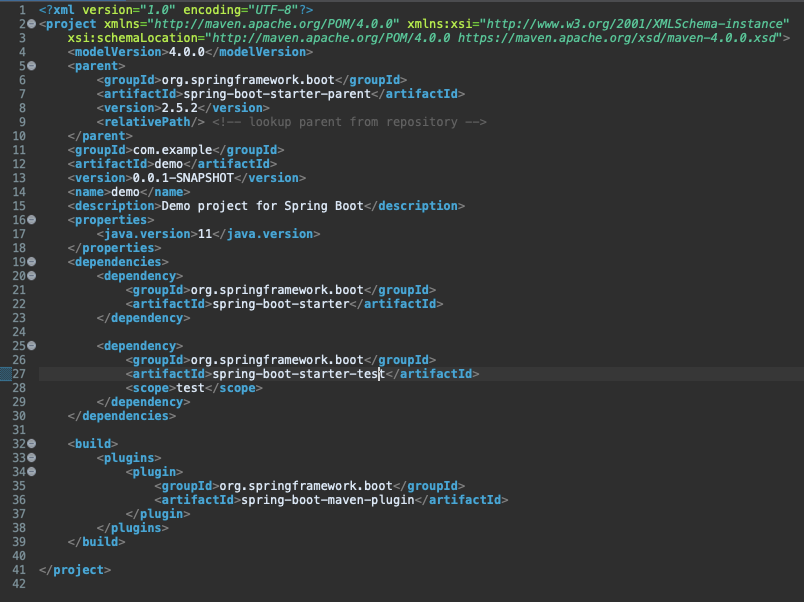804x602 pixels.
Task: Click name value demo on line 14
Action: 125,192
